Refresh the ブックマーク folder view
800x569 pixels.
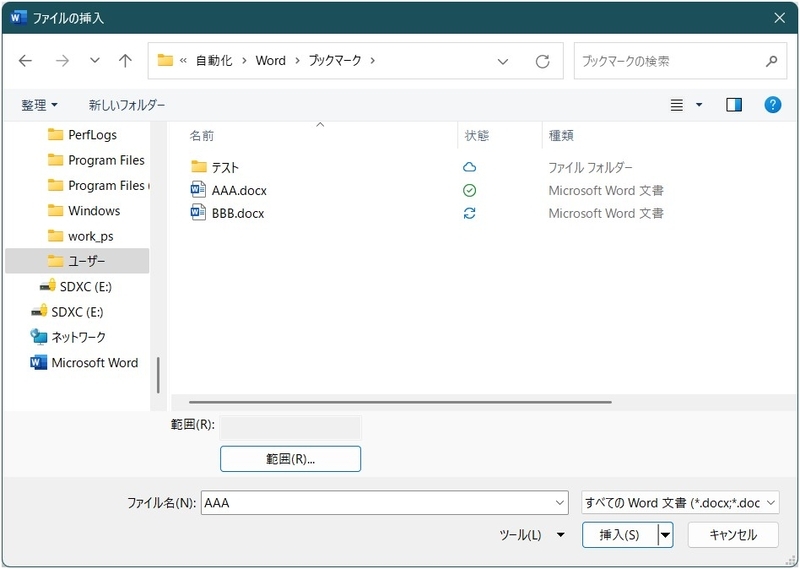(x=542, y=61)
